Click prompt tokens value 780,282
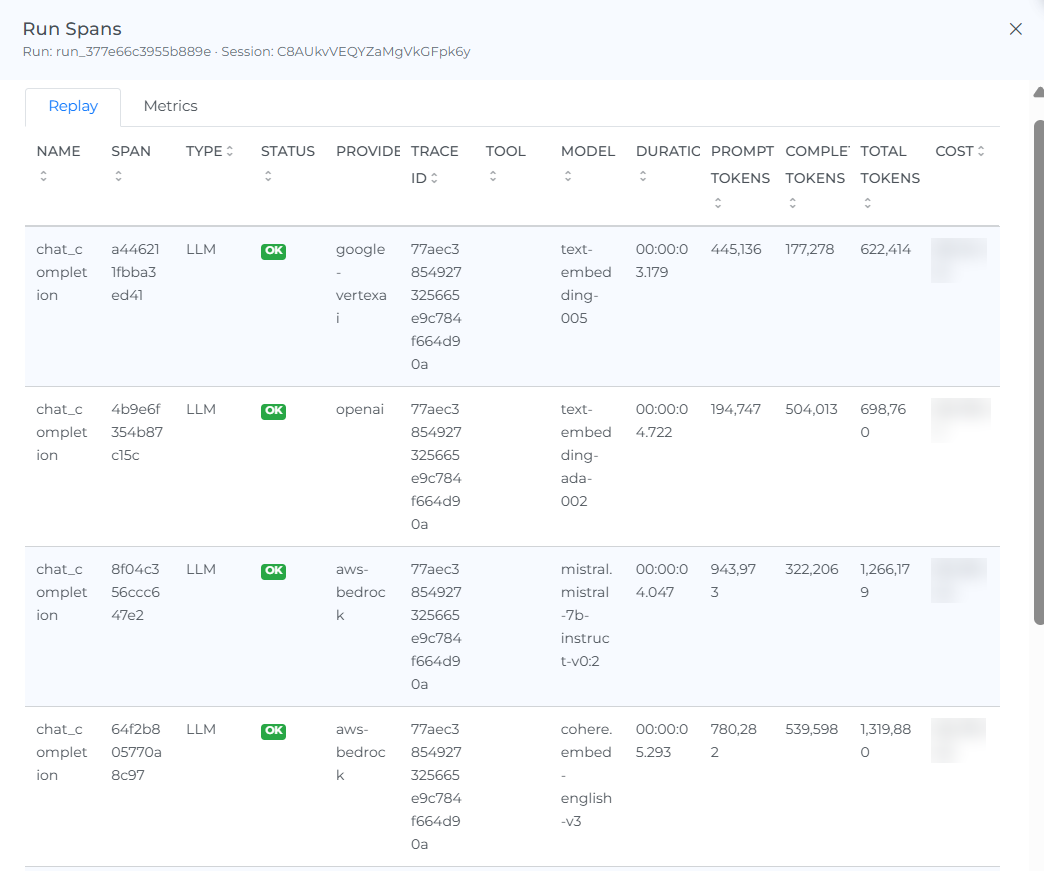Image resolution: width=1044 pixels, height=871 pixels. [x=734, y=740]
